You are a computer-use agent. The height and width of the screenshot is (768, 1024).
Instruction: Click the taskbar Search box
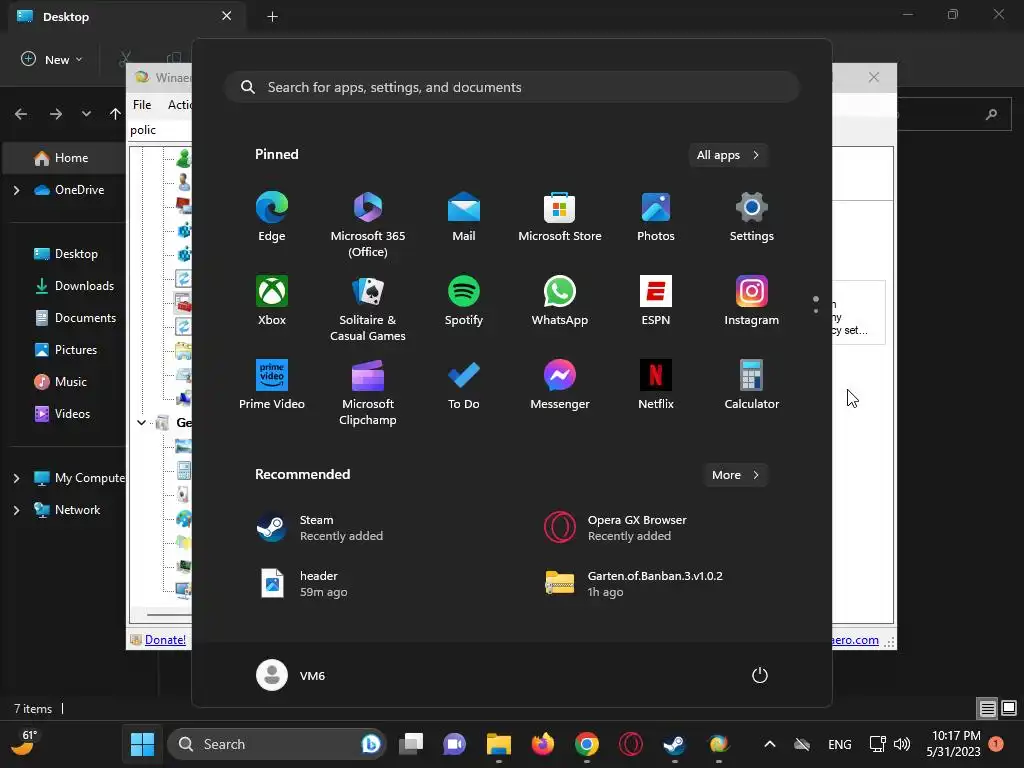[x=277, y=744]
